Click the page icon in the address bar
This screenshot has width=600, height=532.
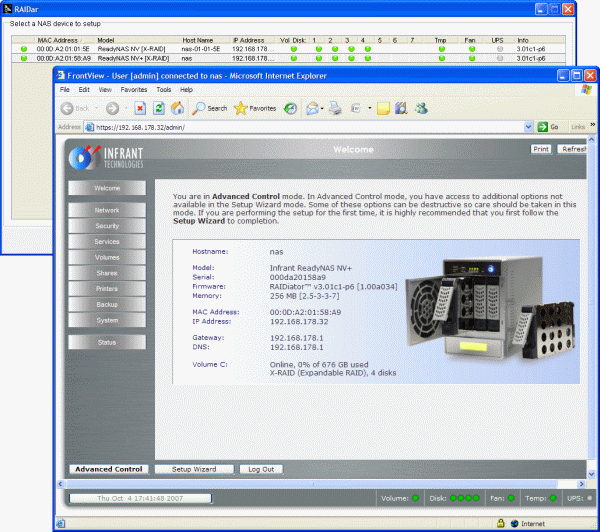[89, 127]
